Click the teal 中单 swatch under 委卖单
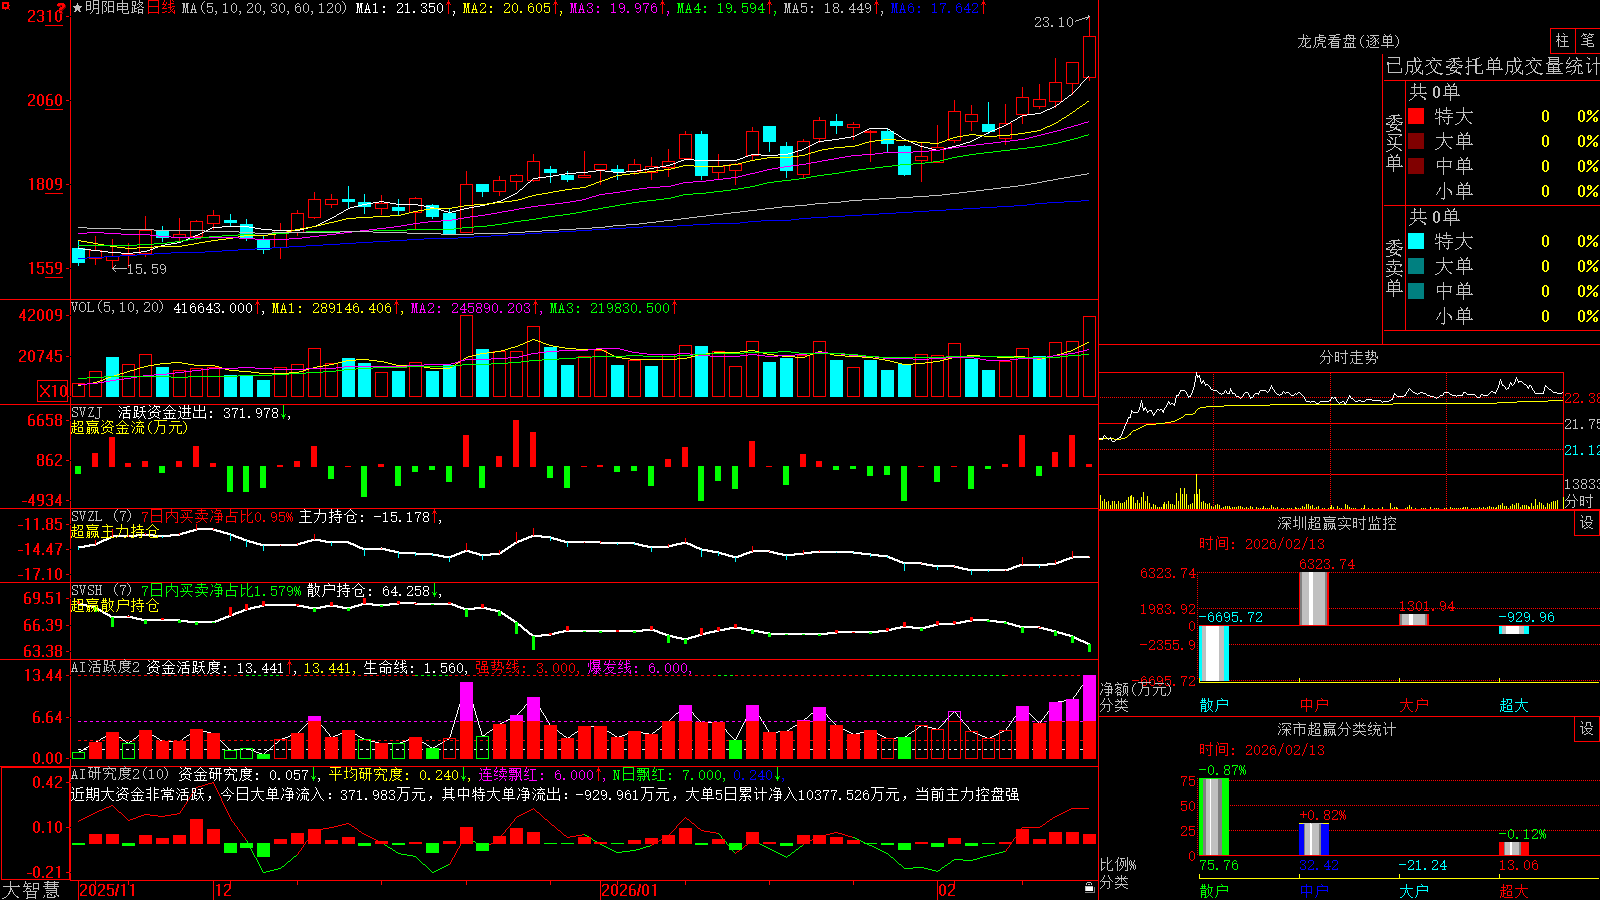This screenshot has width=1600, height=900. [x=1416, y=291]
